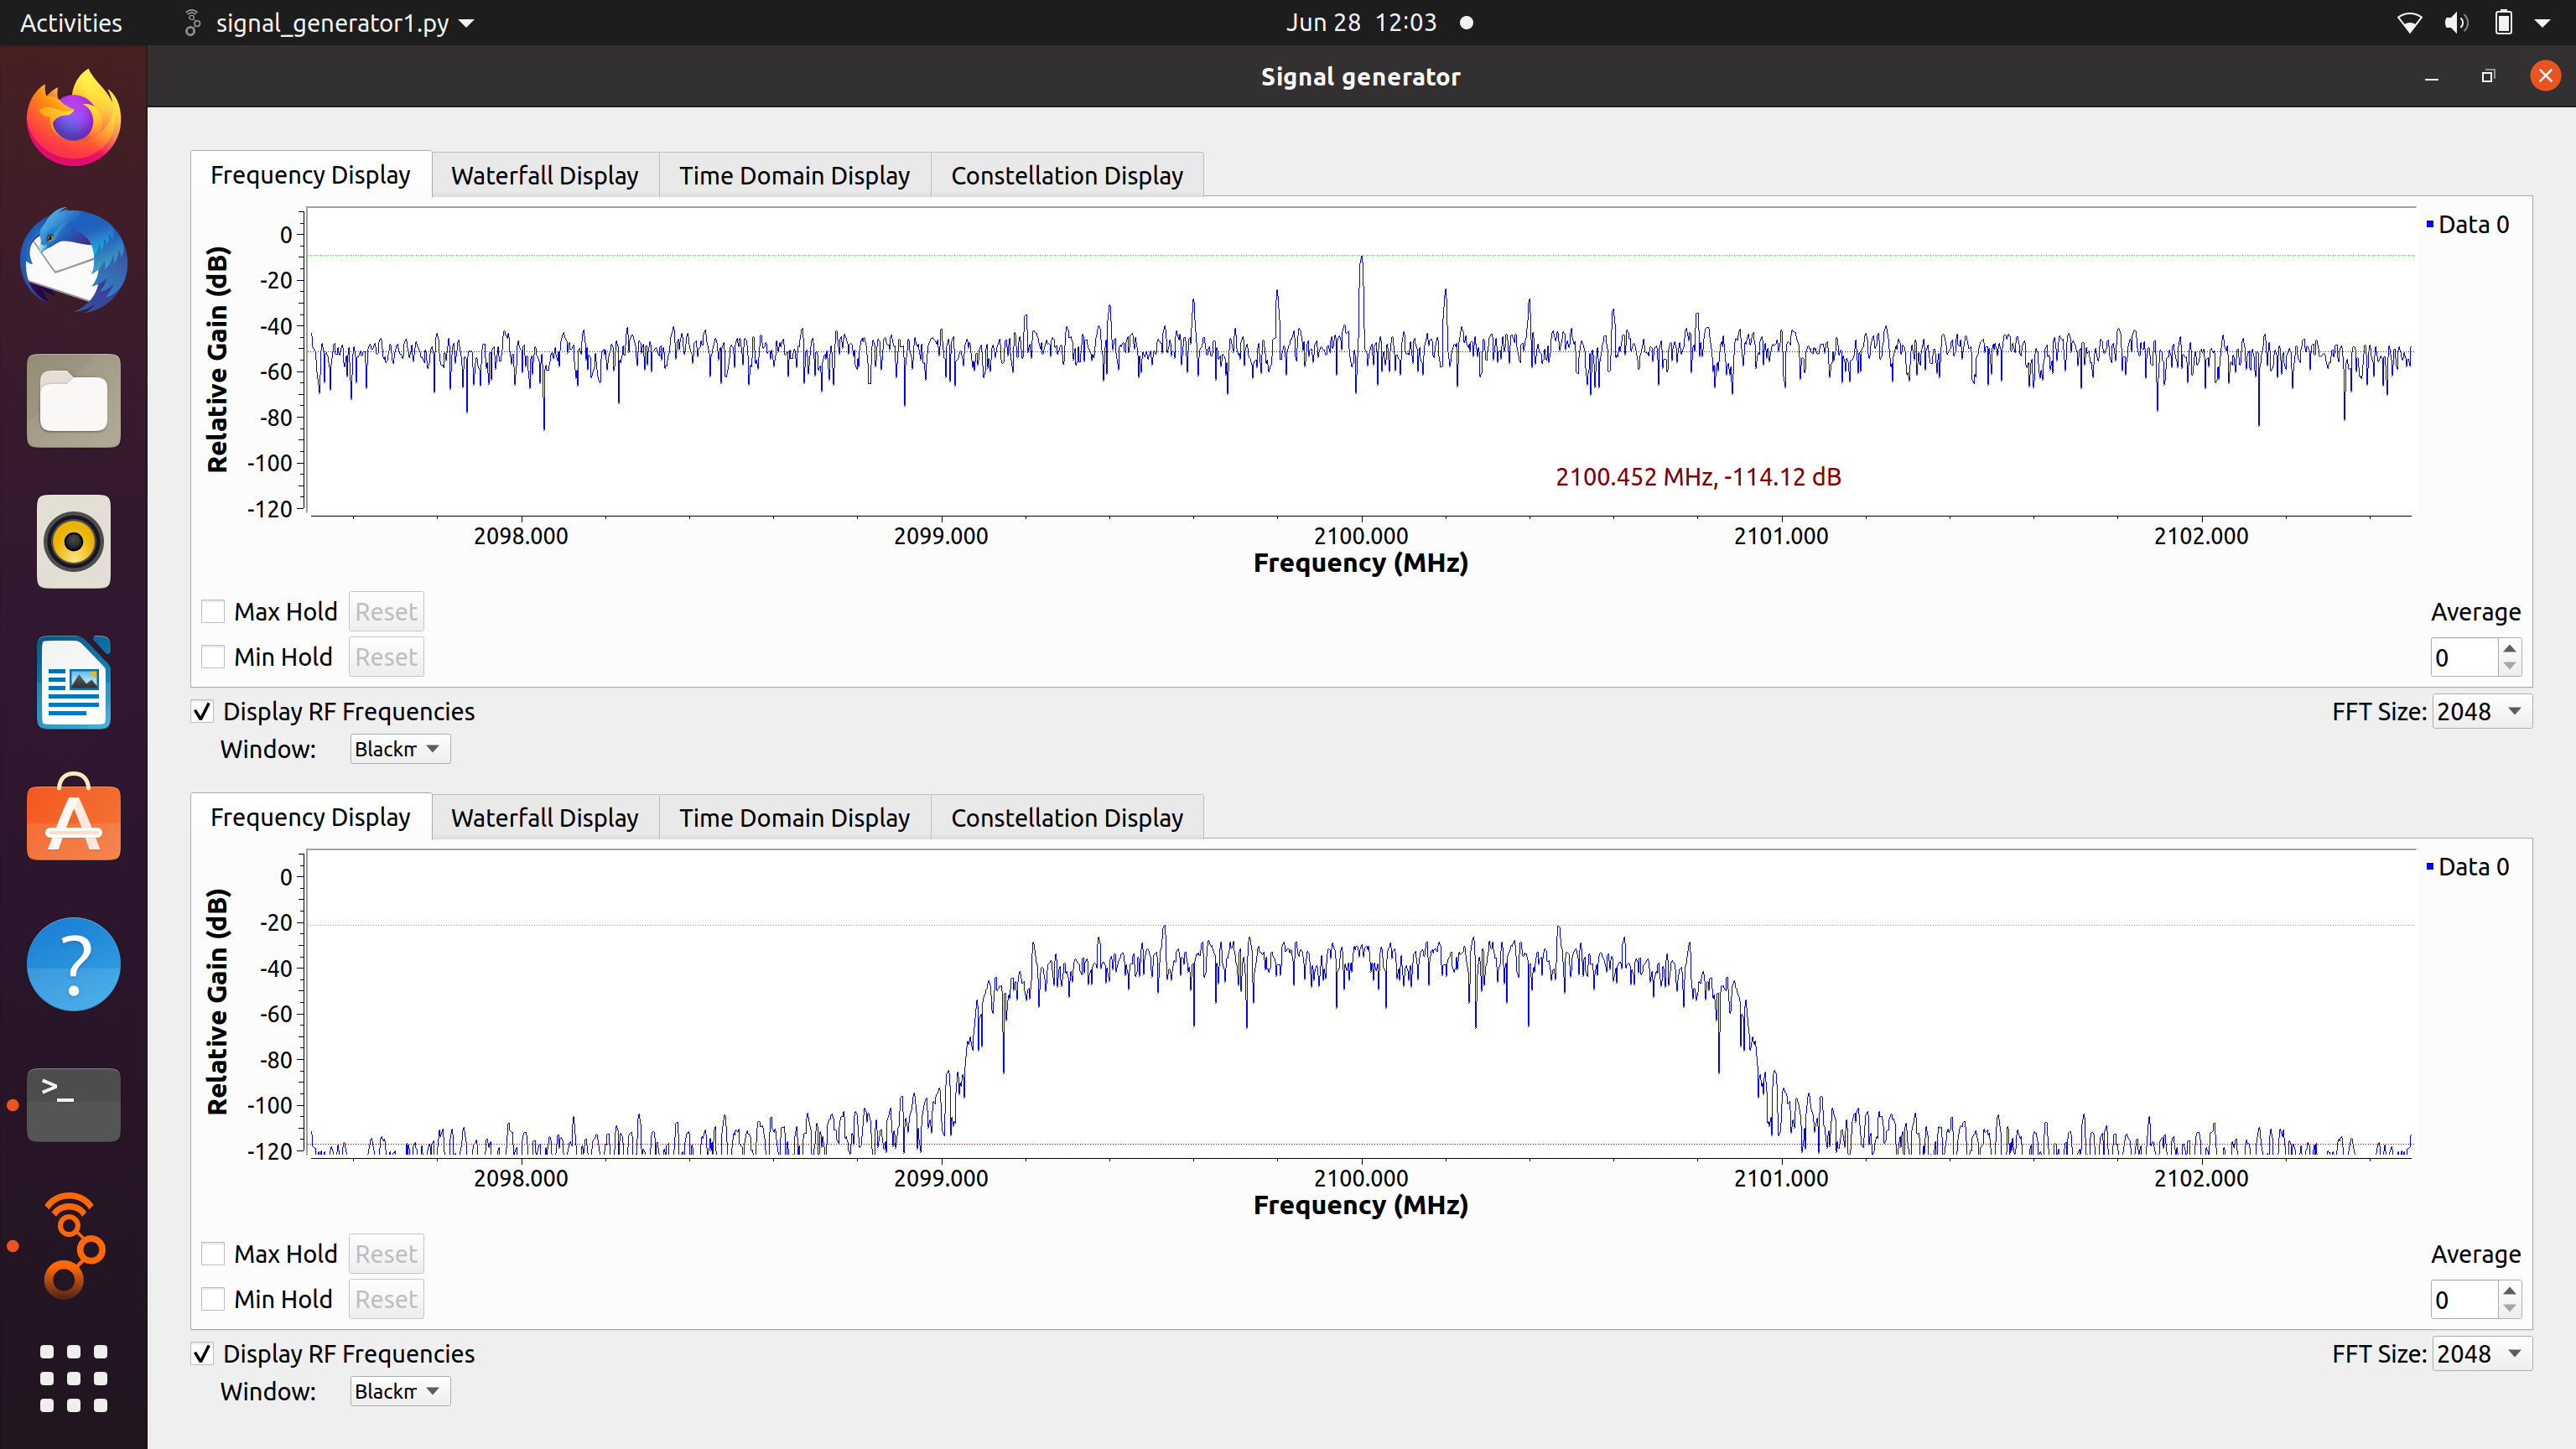The width and height of the screenshot is (2576, 1449).
Task: Uncheck Display RF Frequencies for the top plot
Action: coord(202,712)
